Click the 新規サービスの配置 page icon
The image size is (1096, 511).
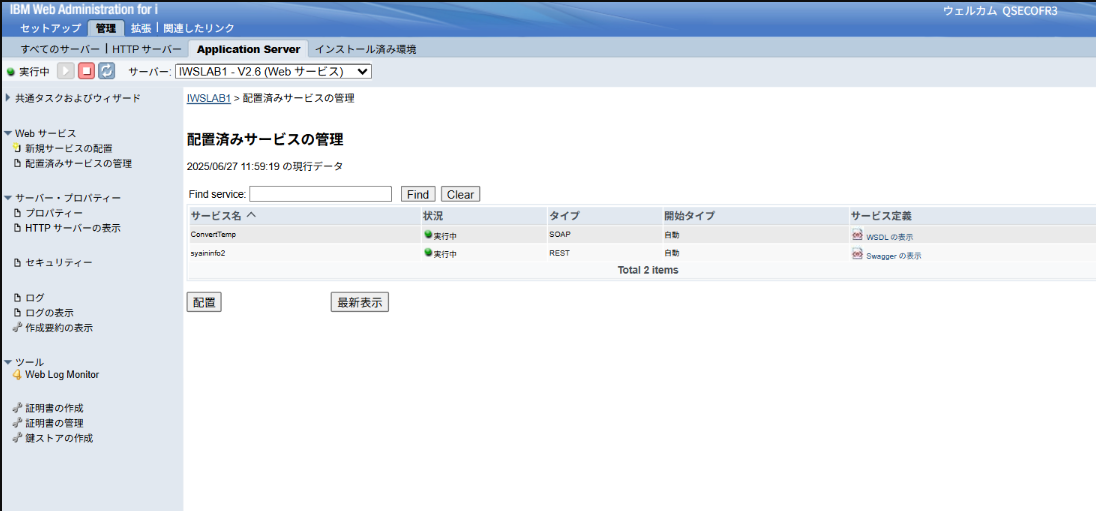(x=17, y=148)
